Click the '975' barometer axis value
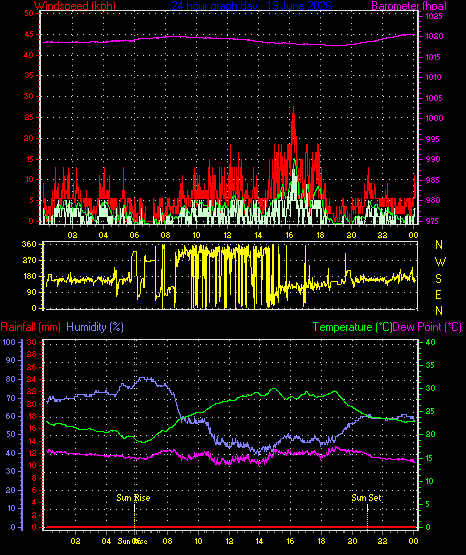Image resolution: width=466 pixels, height=555 pixels. click(x=432, y=221)
